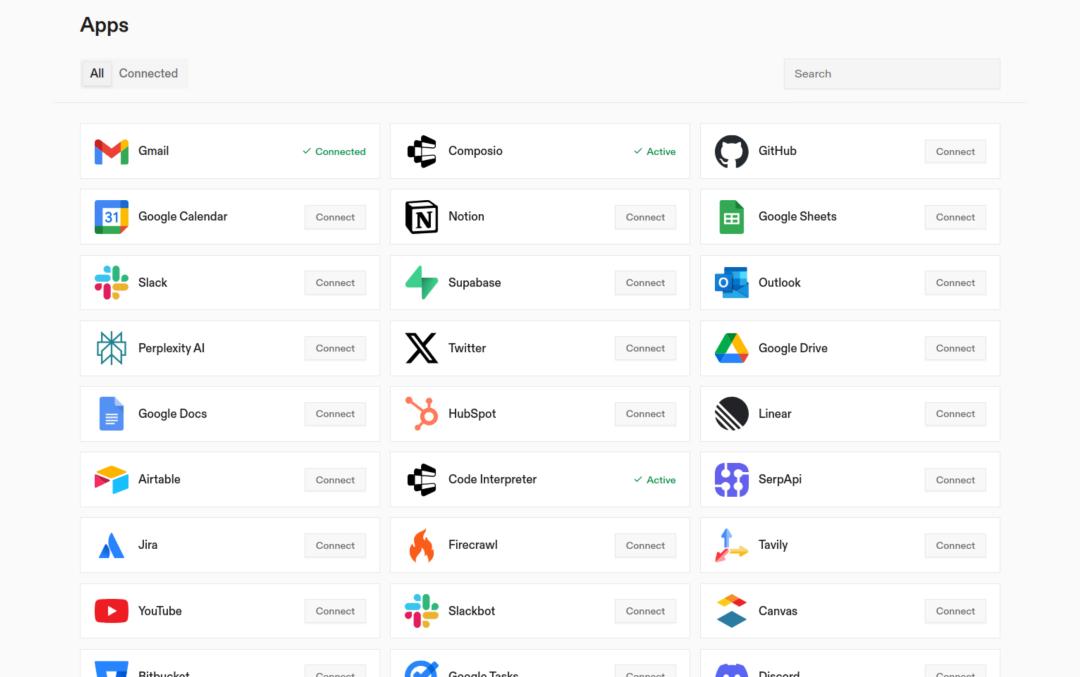Click Code Interpreter Active status
The image size is (1080, 677).
click(x=654, y=480)
